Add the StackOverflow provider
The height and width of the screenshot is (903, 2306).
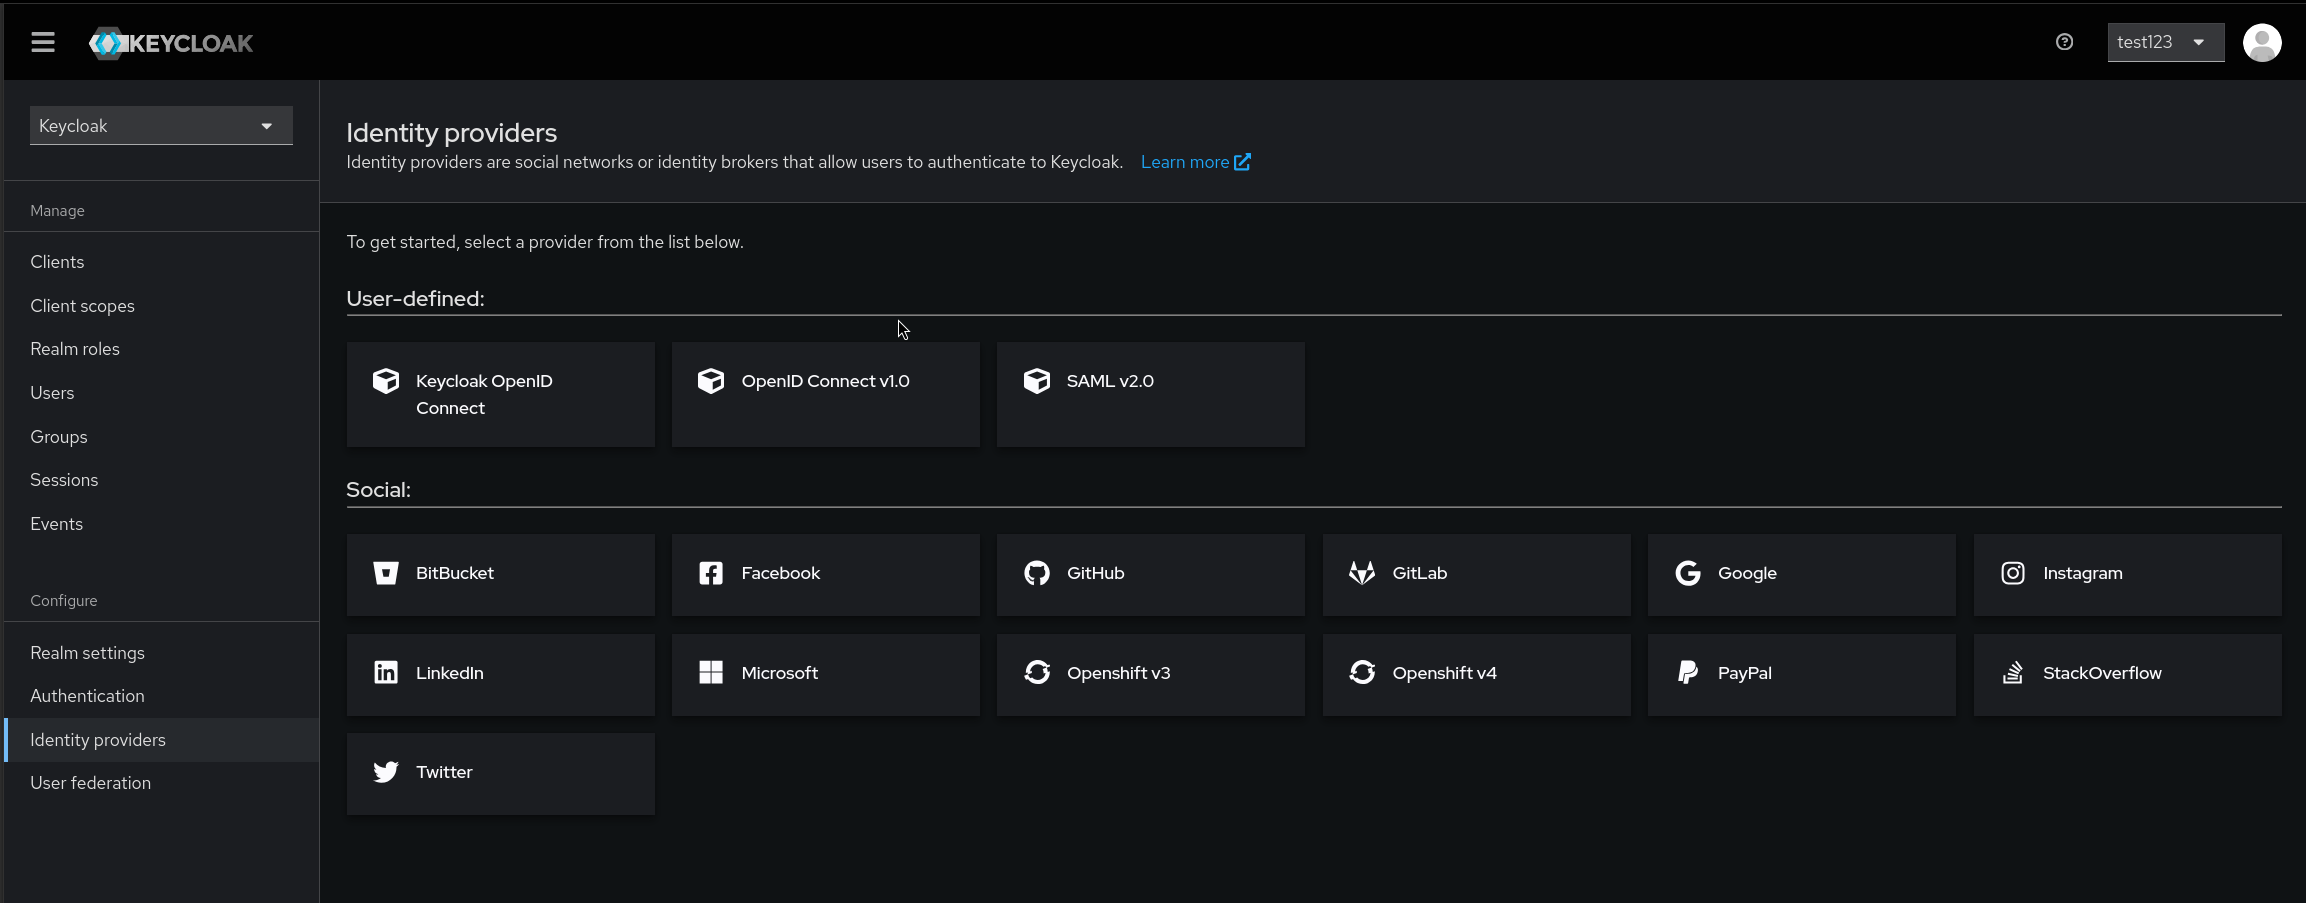click(2127, 674)
